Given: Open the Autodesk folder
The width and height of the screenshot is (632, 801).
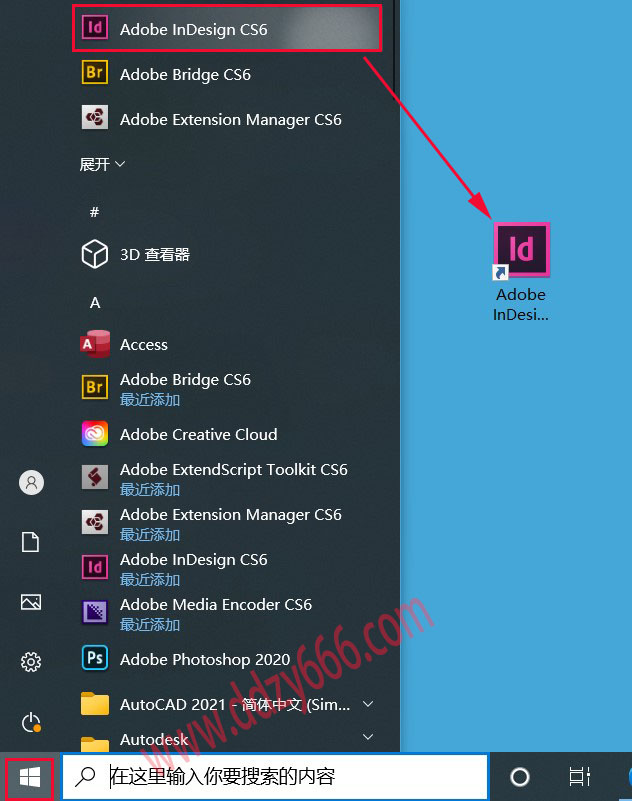Looking at the screenshot, I should [227, 739].
